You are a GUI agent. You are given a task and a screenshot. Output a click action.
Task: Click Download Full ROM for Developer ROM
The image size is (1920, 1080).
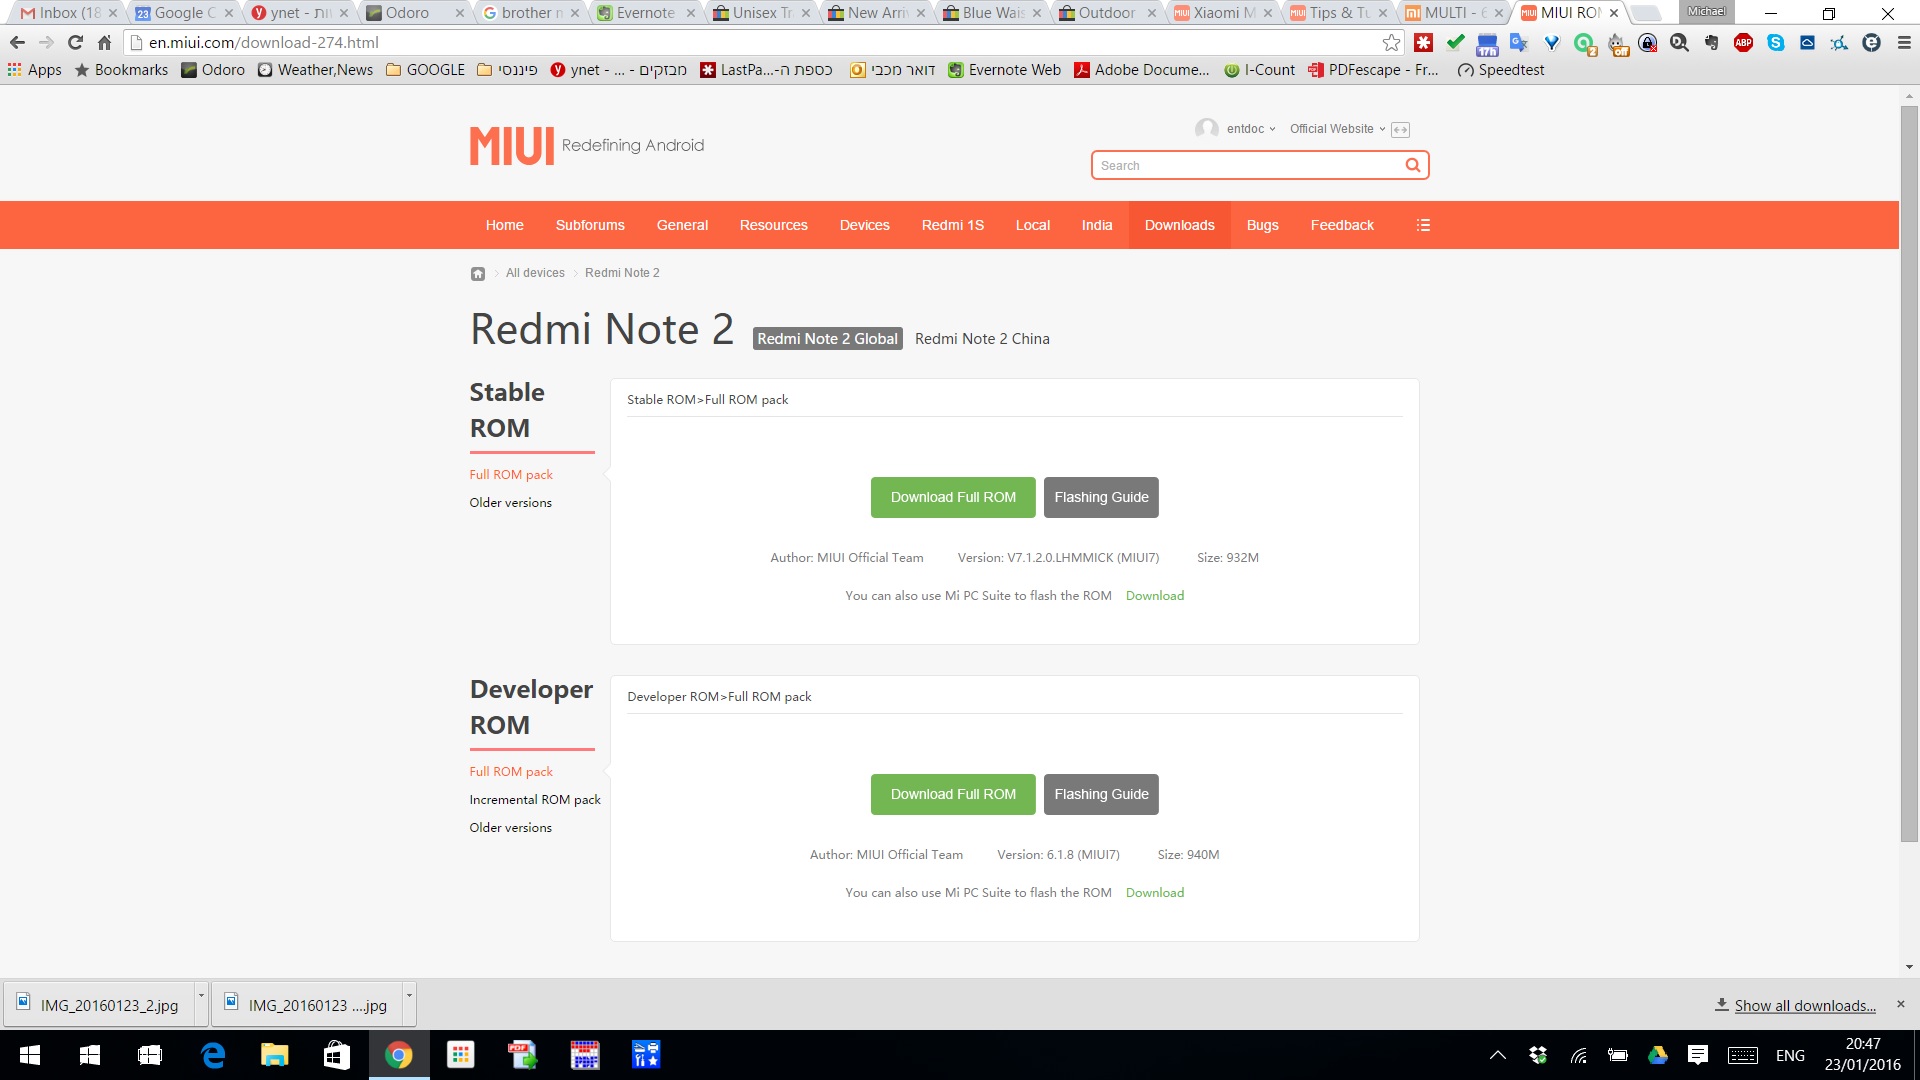pos(953,794)
